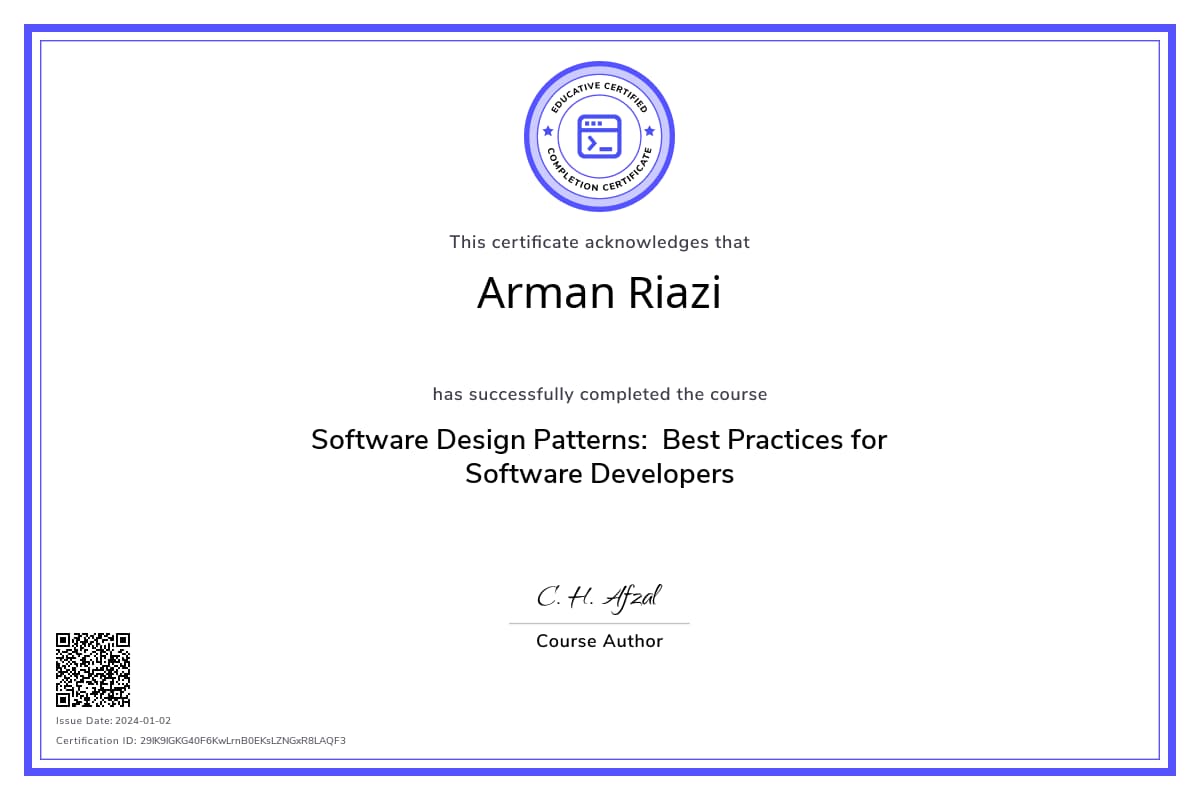Screen dimensions: 1200x800
Task: Click the QR code image
Action: [x=93, y=670]
